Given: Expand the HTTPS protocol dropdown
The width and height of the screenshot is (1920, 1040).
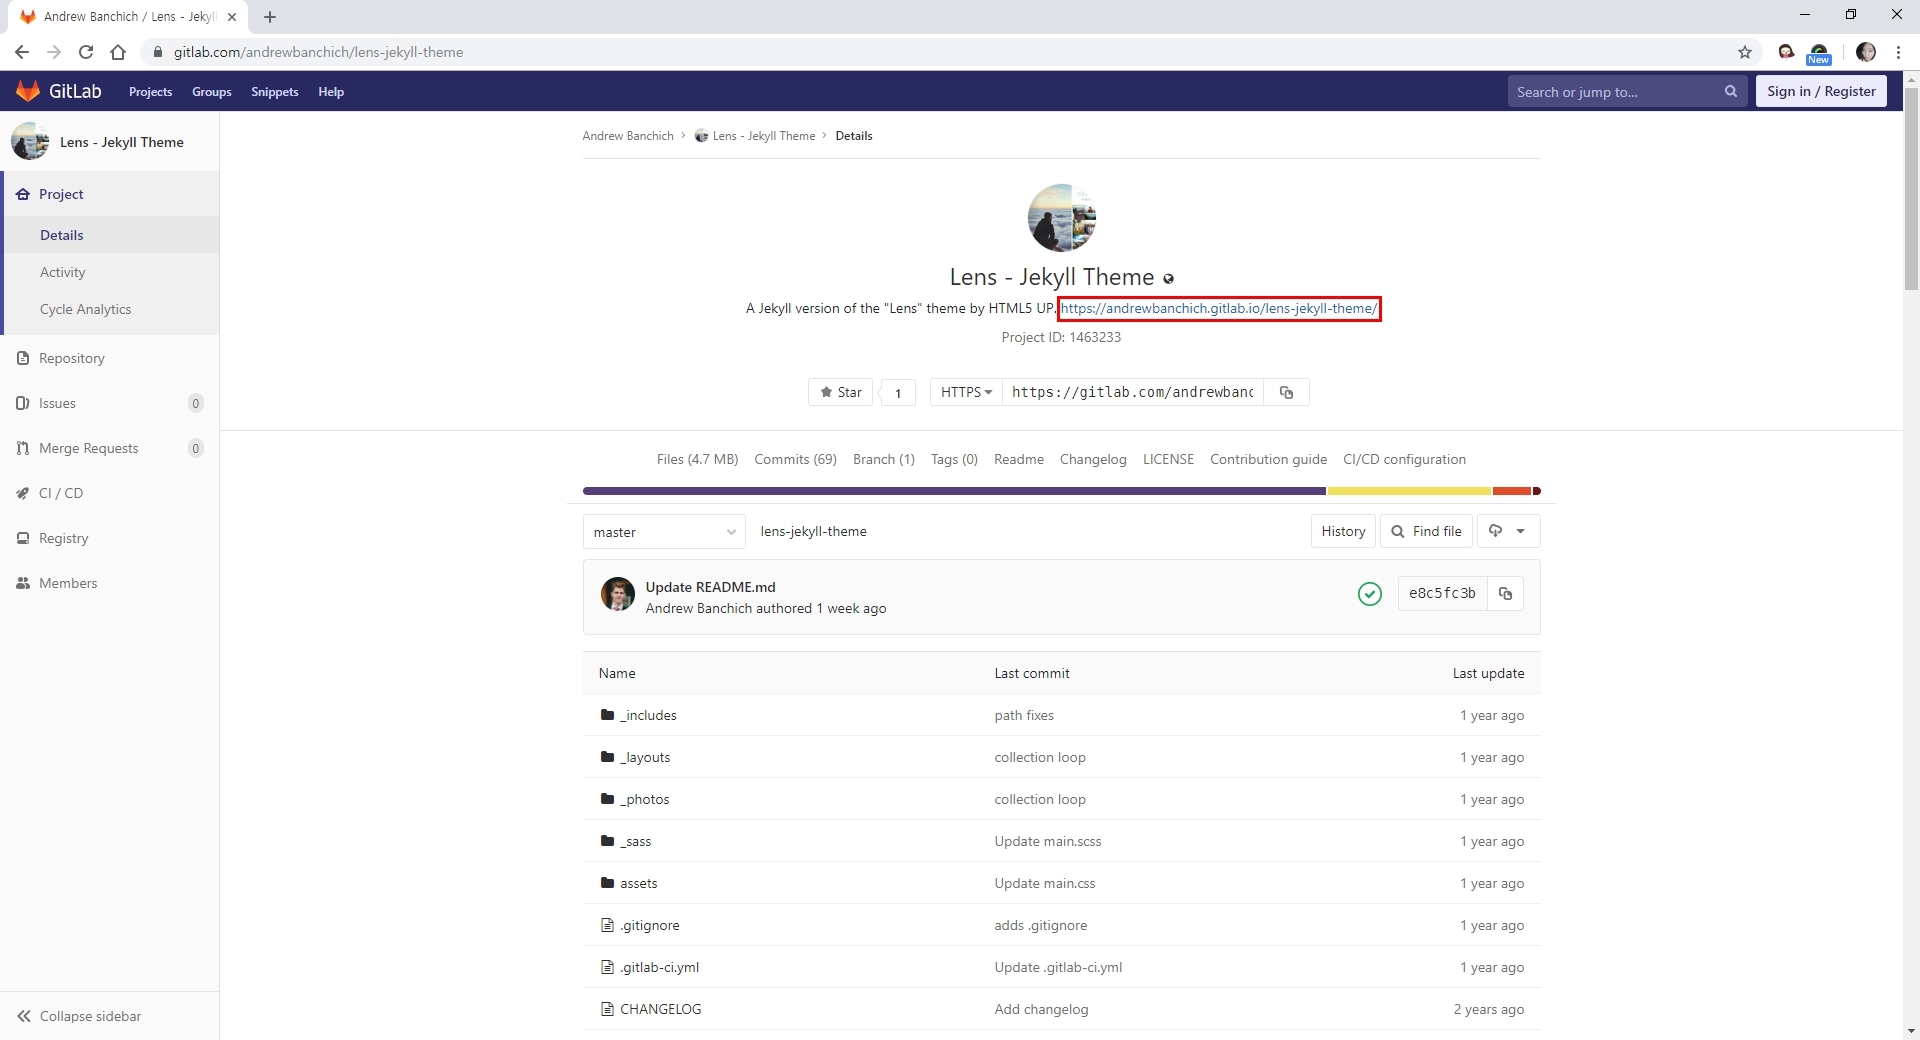Looking at the screenshot, I should (x=965, y=393).
